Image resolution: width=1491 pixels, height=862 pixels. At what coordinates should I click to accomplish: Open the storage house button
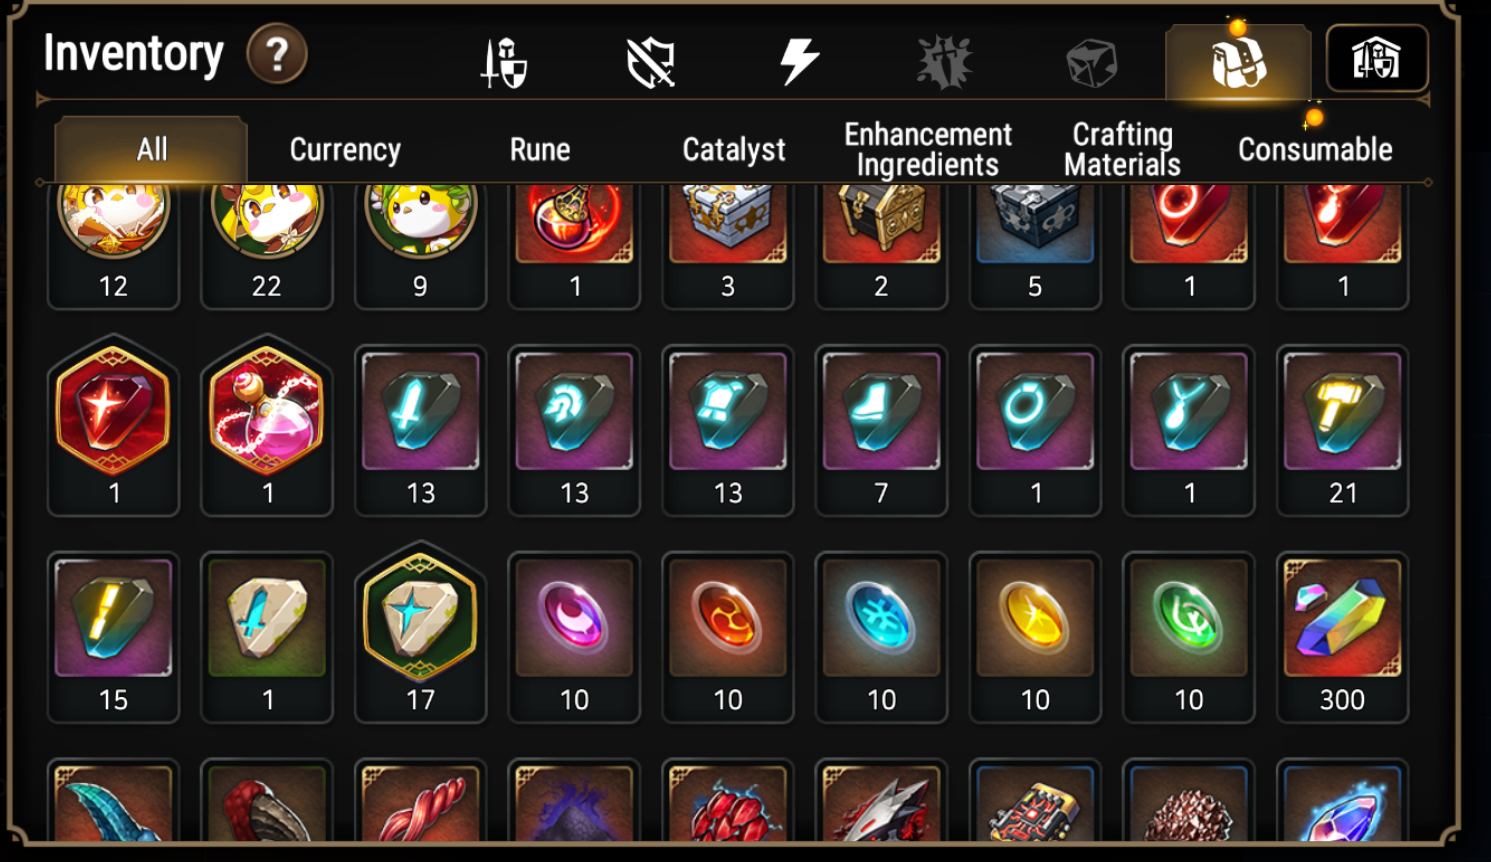(x=1377, y=59)
